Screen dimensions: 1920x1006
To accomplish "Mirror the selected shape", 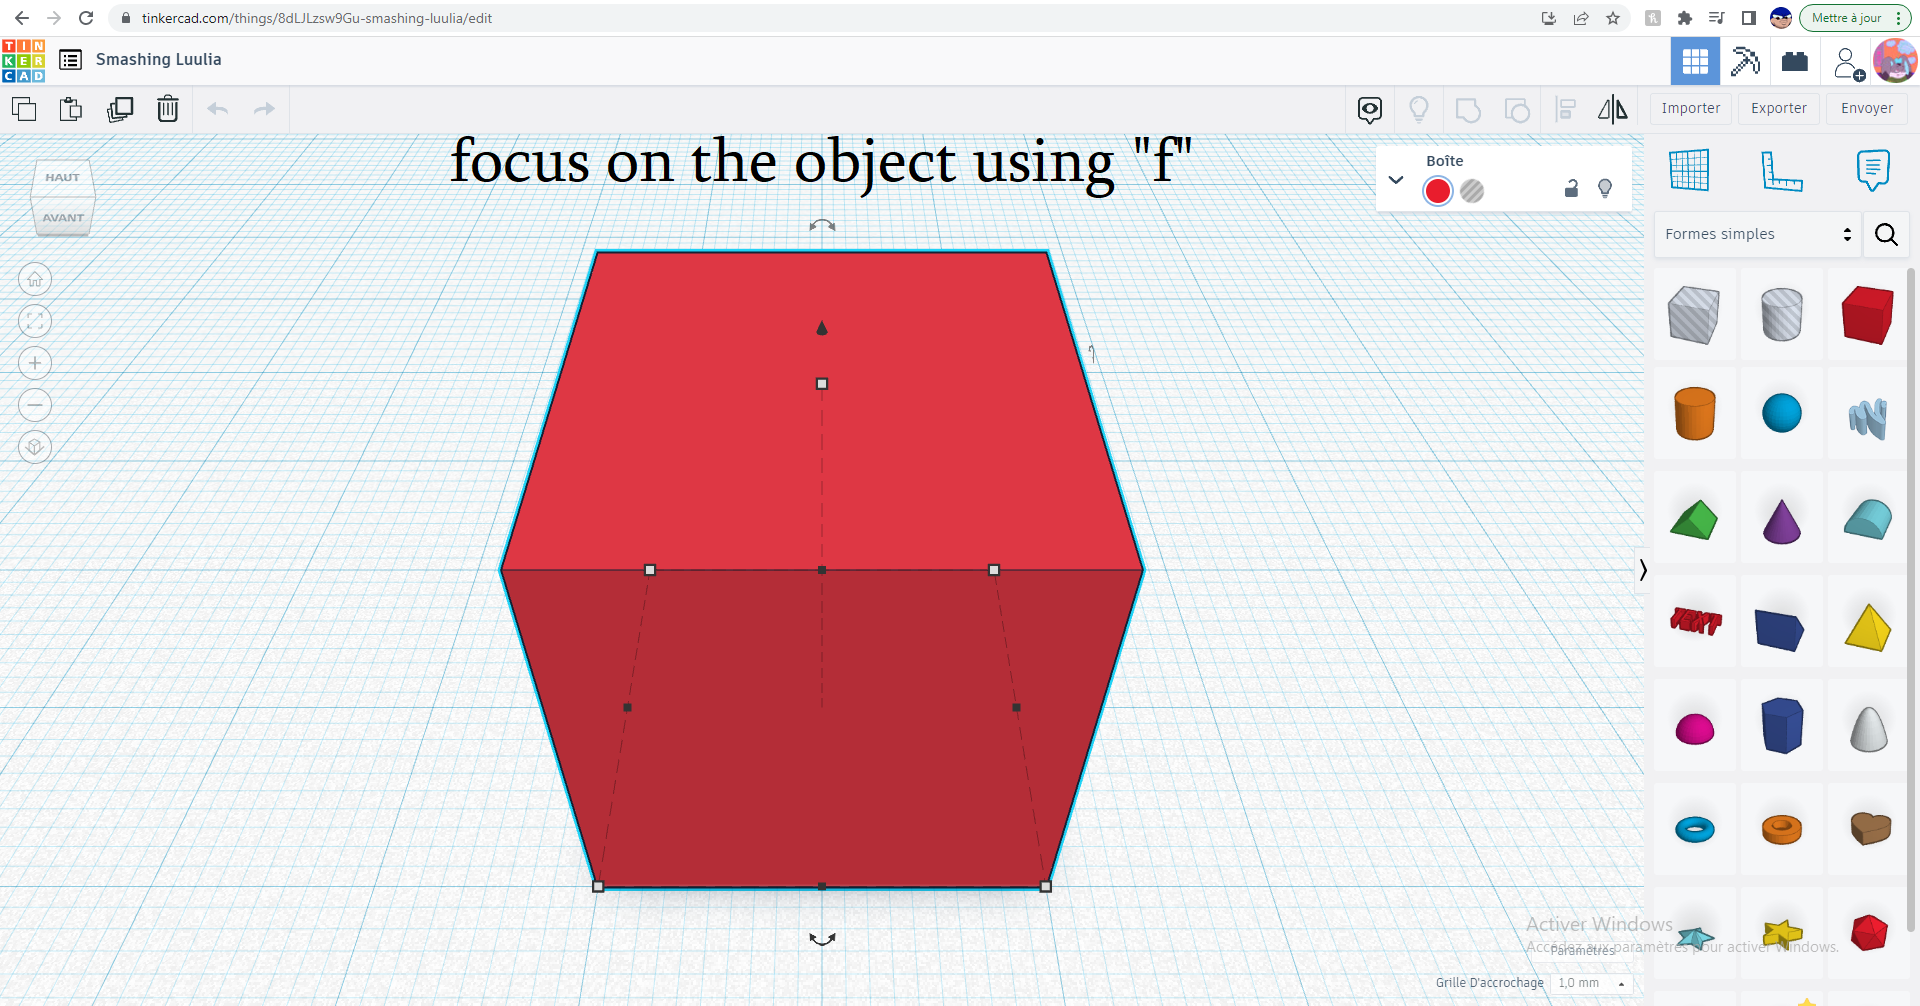I will point(1612,108).
